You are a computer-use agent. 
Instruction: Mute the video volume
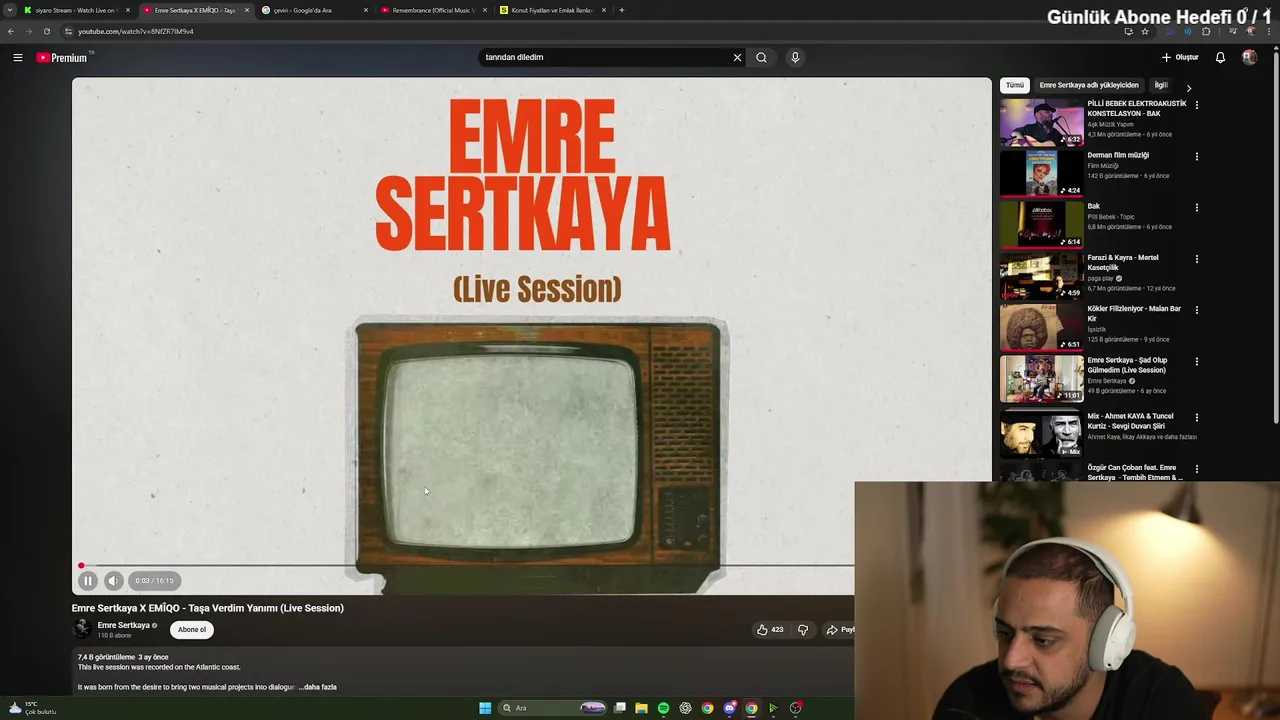[x=113, y=580]
